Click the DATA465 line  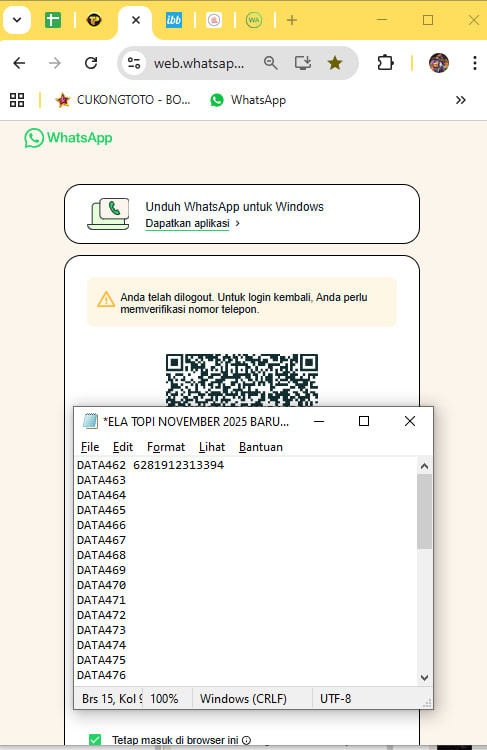coord(101,510)
